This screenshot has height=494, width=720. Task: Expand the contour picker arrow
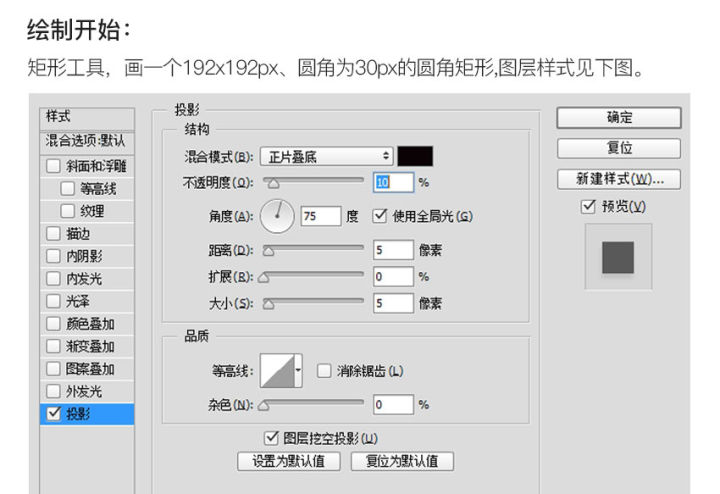(x=298, y=370)
